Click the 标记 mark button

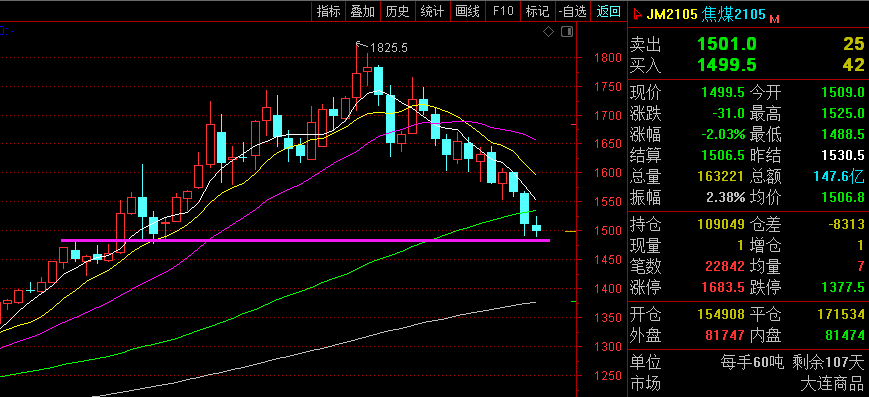537,11
